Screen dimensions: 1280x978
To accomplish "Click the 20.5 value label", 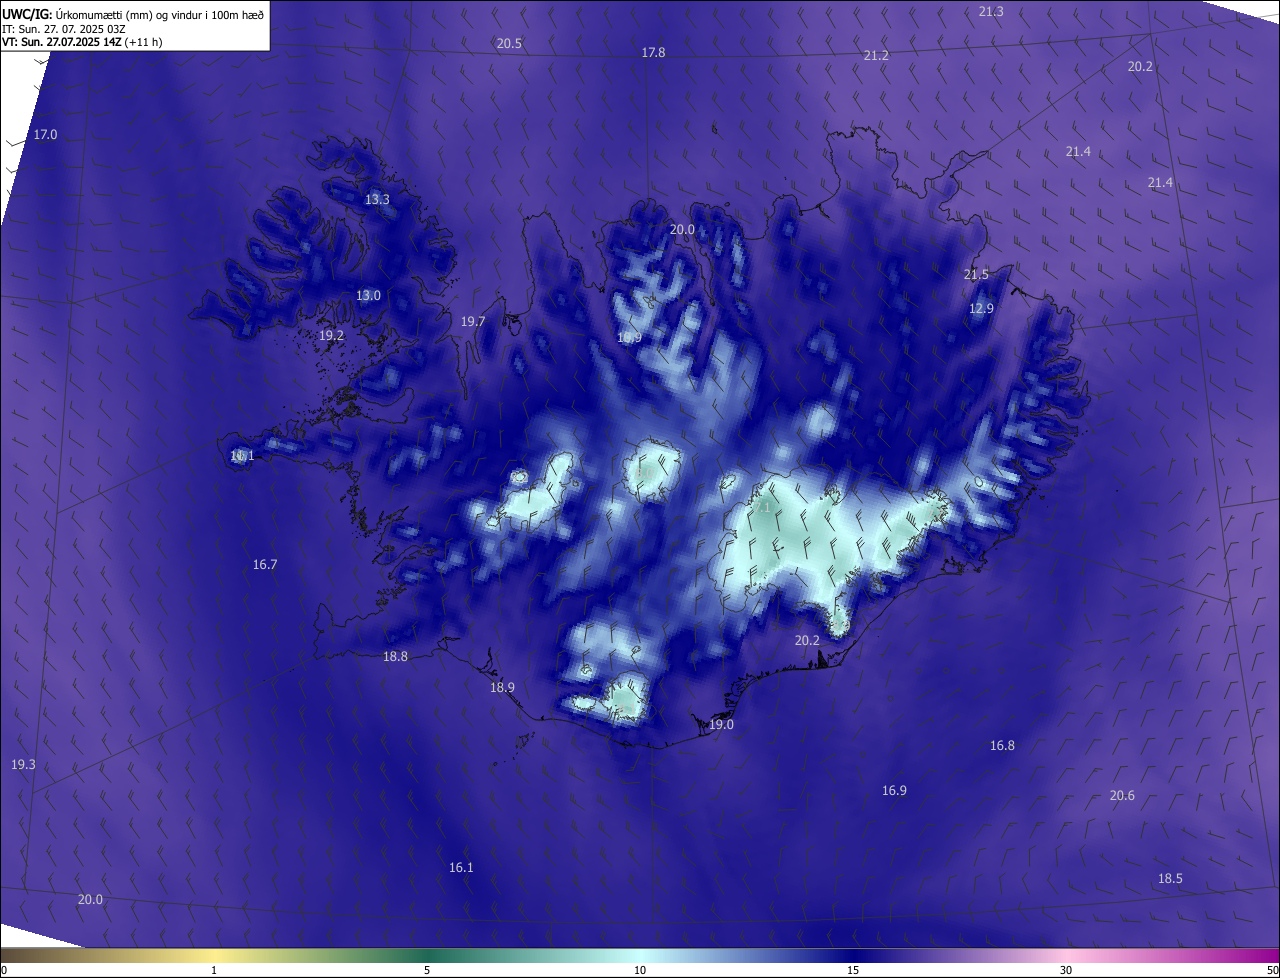I will [509, 43].
